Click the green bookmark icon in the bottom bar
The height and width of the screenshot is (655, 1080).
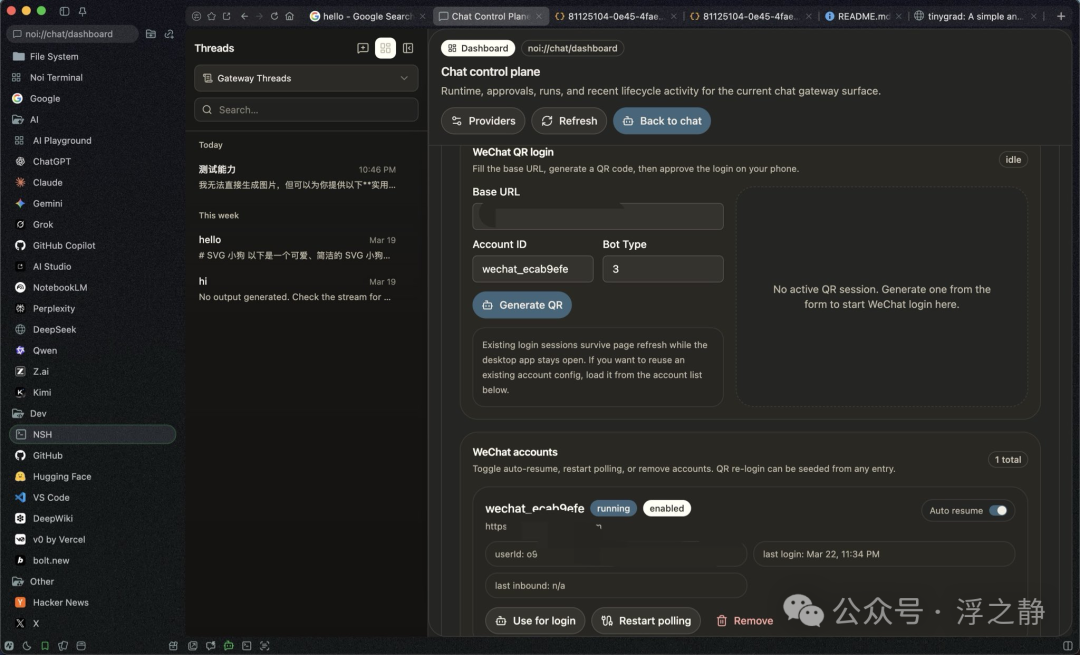pyautogui.click(x=45, y=645)
